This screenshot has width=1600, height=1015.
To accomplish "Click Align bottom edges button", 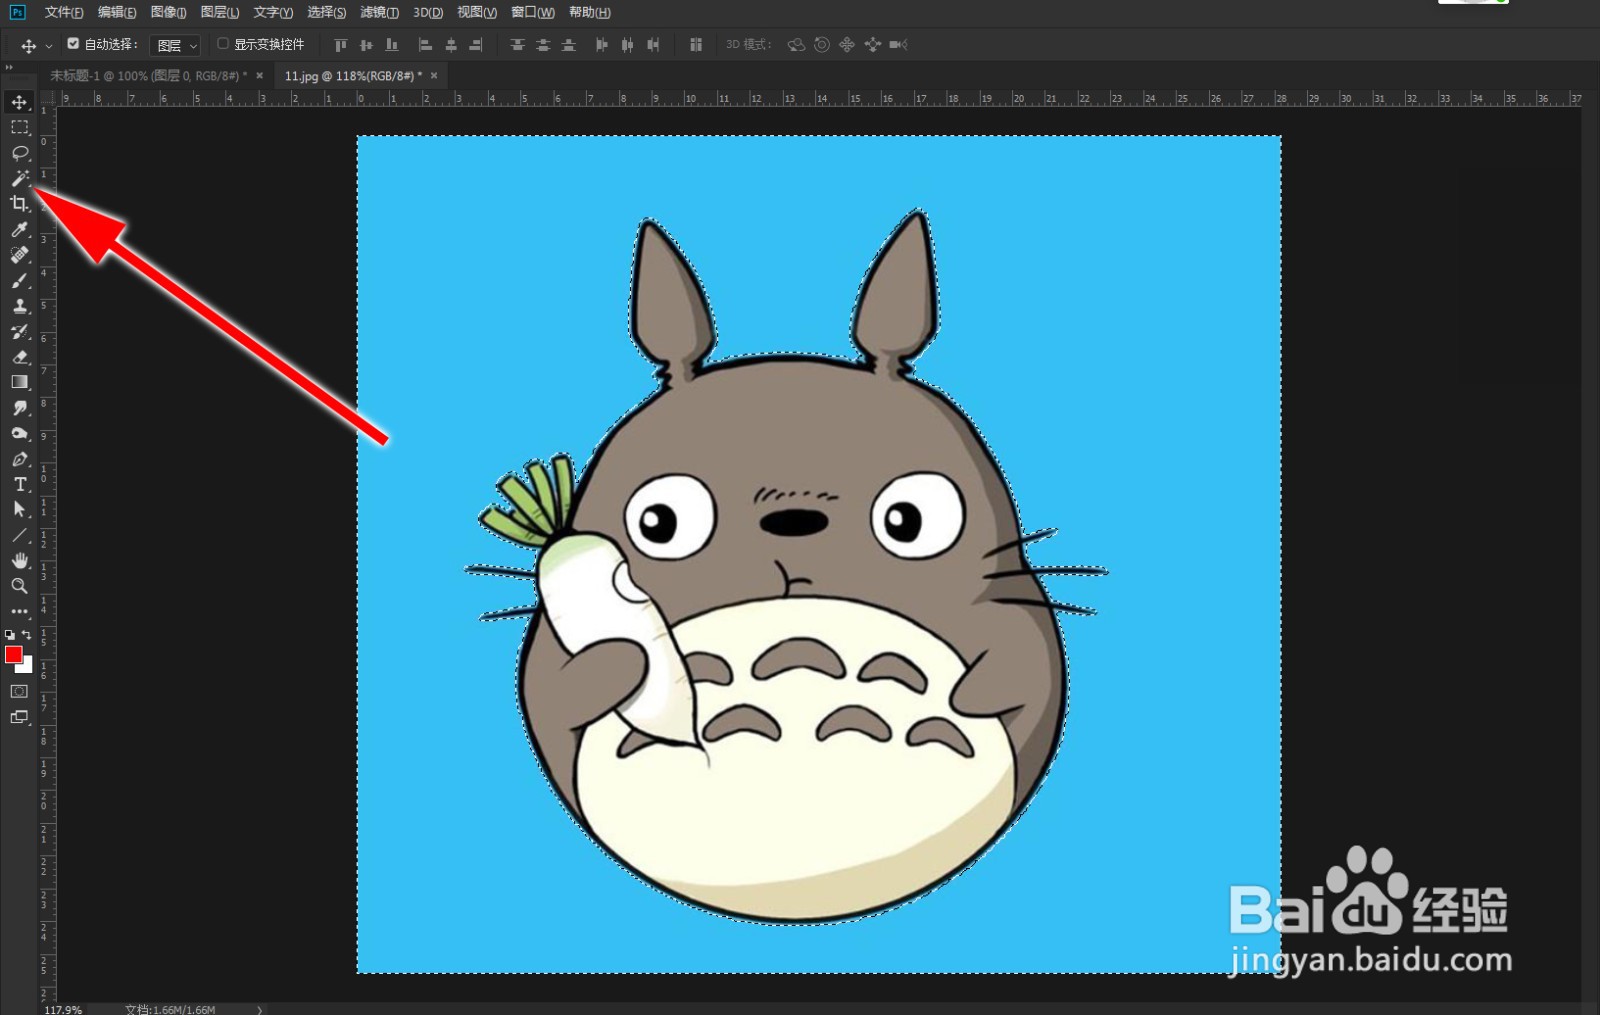I will click(392, 45).
